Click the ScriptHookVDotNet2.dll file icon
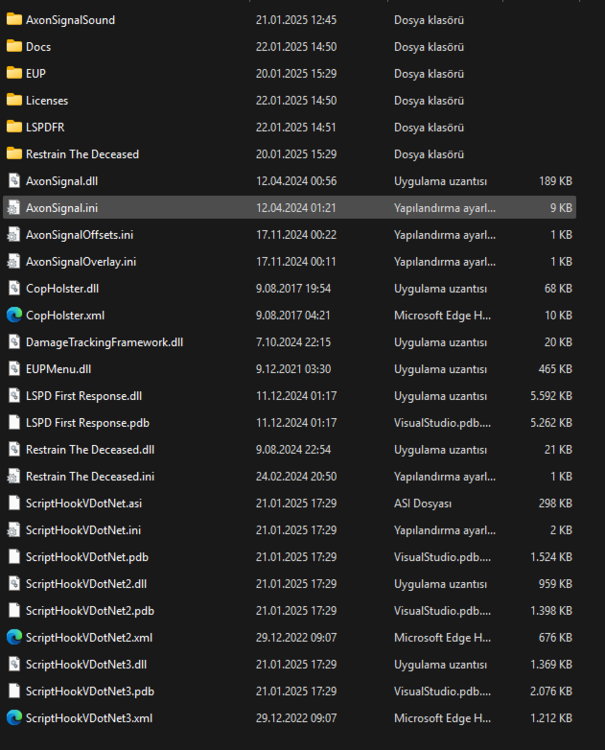The width and height of the screenshot is (605, 750). 14,584
